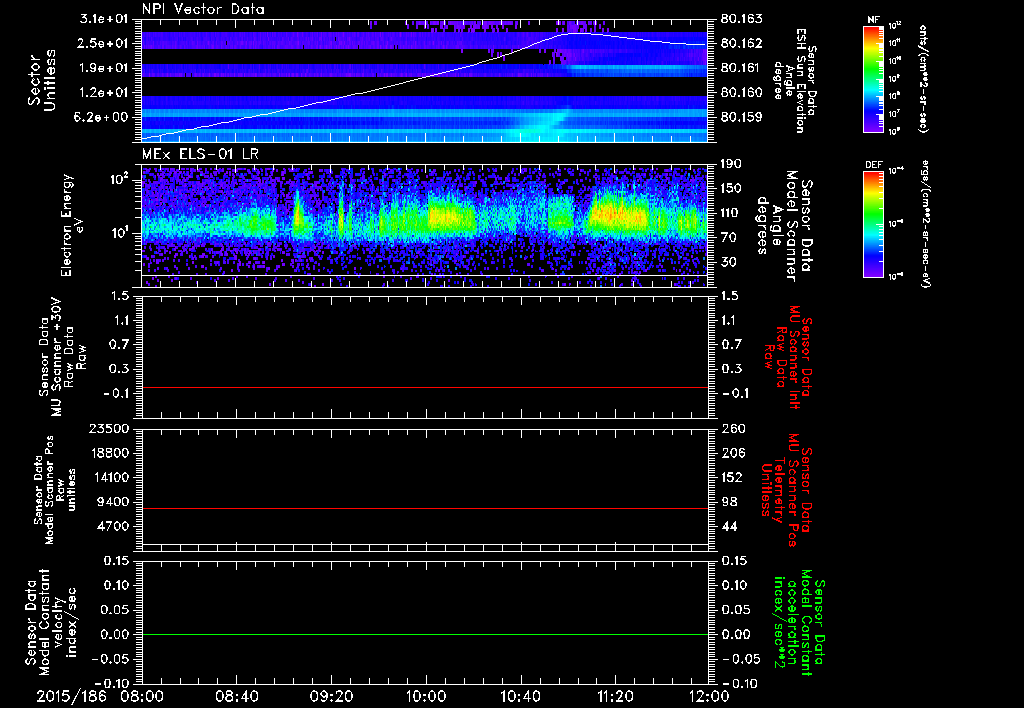The image size is (1024, 708).
Task: Click the 11:20 time axis label
Action: coord(615,695)
